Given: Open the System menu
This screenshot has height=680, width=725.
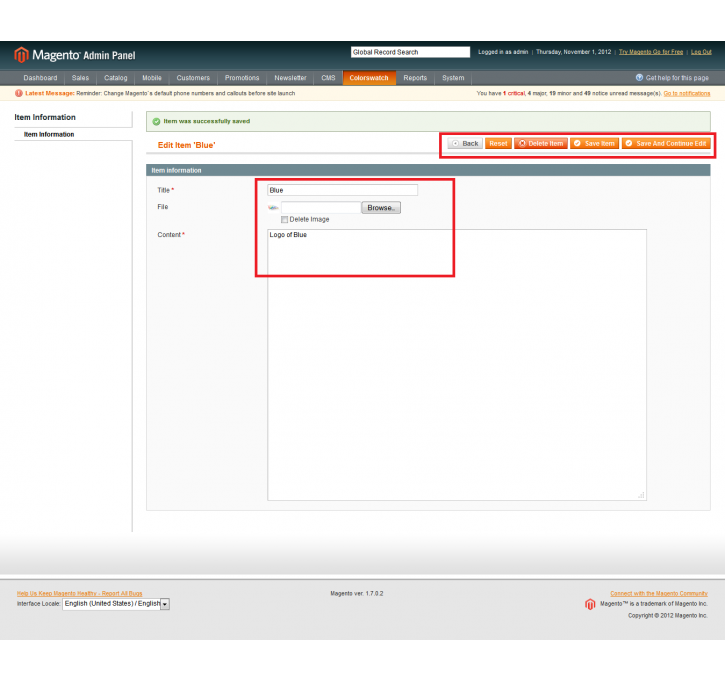Looking at the screenshot, I should click(x=453, y=78).
